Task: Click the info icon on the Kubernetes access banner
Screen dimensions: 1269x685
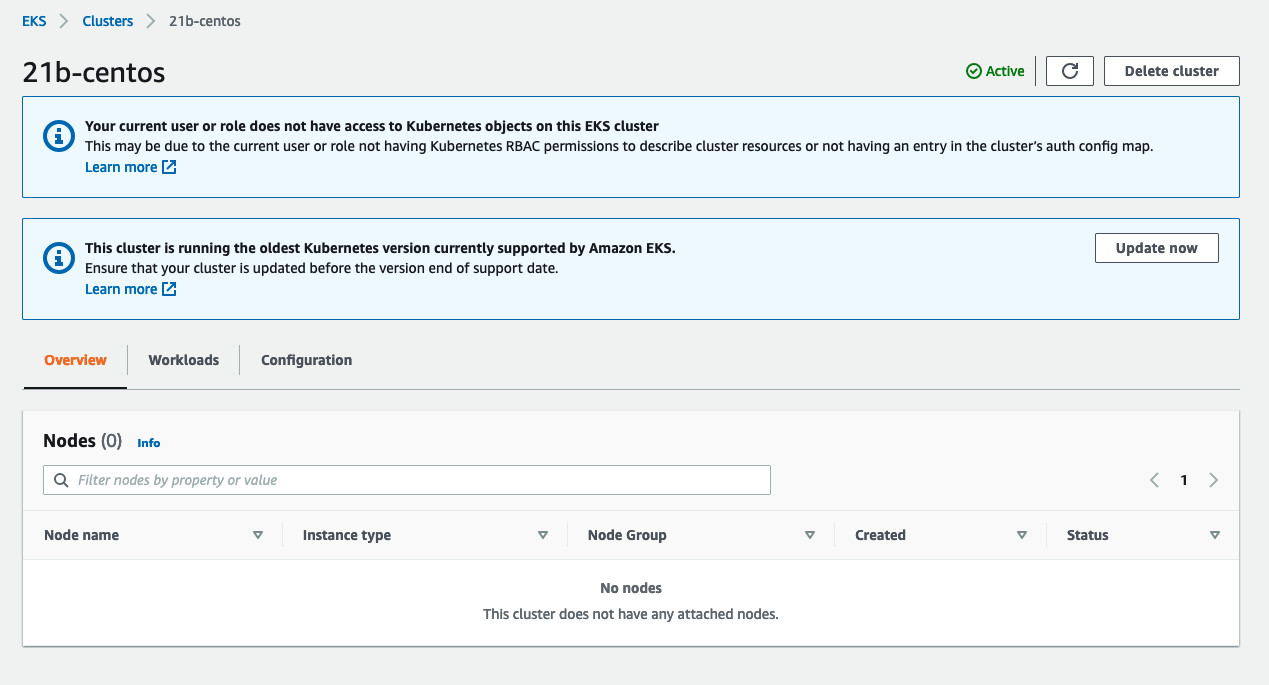Action: 58,137
